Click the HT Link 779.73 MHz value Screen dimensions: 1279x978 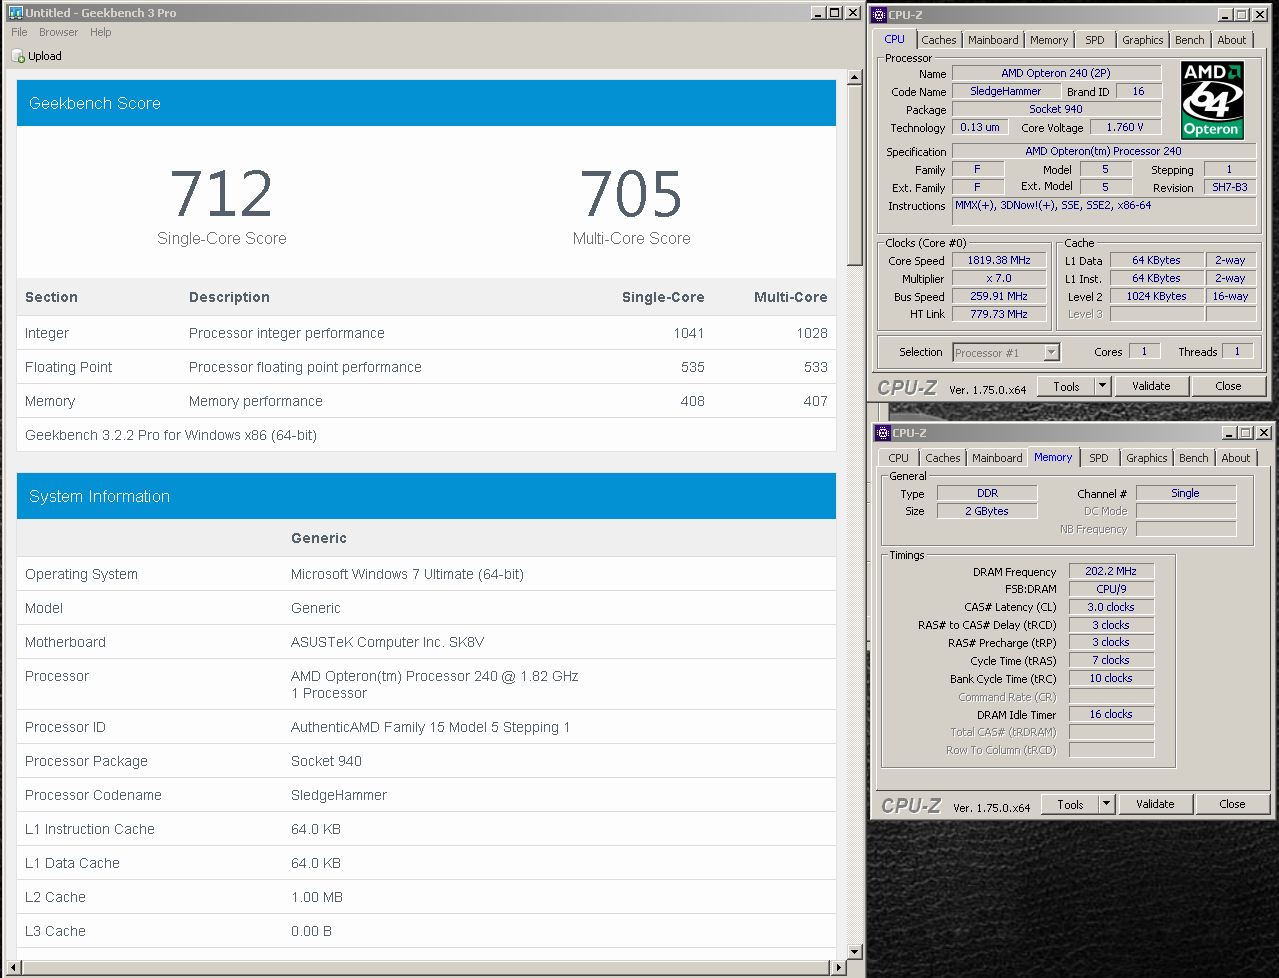click(x=998, y=314)
